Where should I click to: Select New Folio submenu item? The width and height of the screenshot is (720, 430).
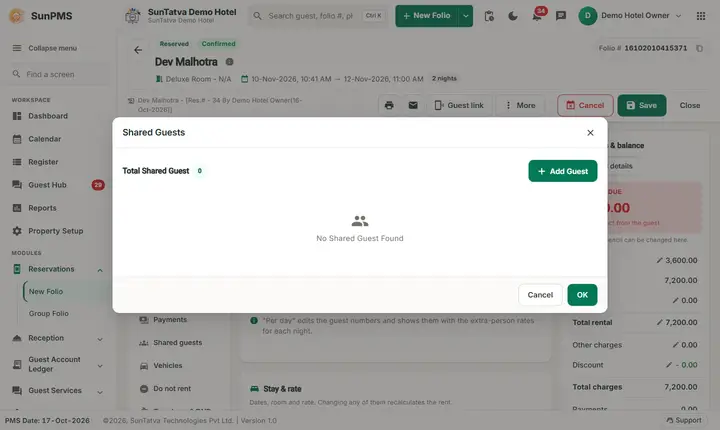pyautogui.click(x=46, y=291)
